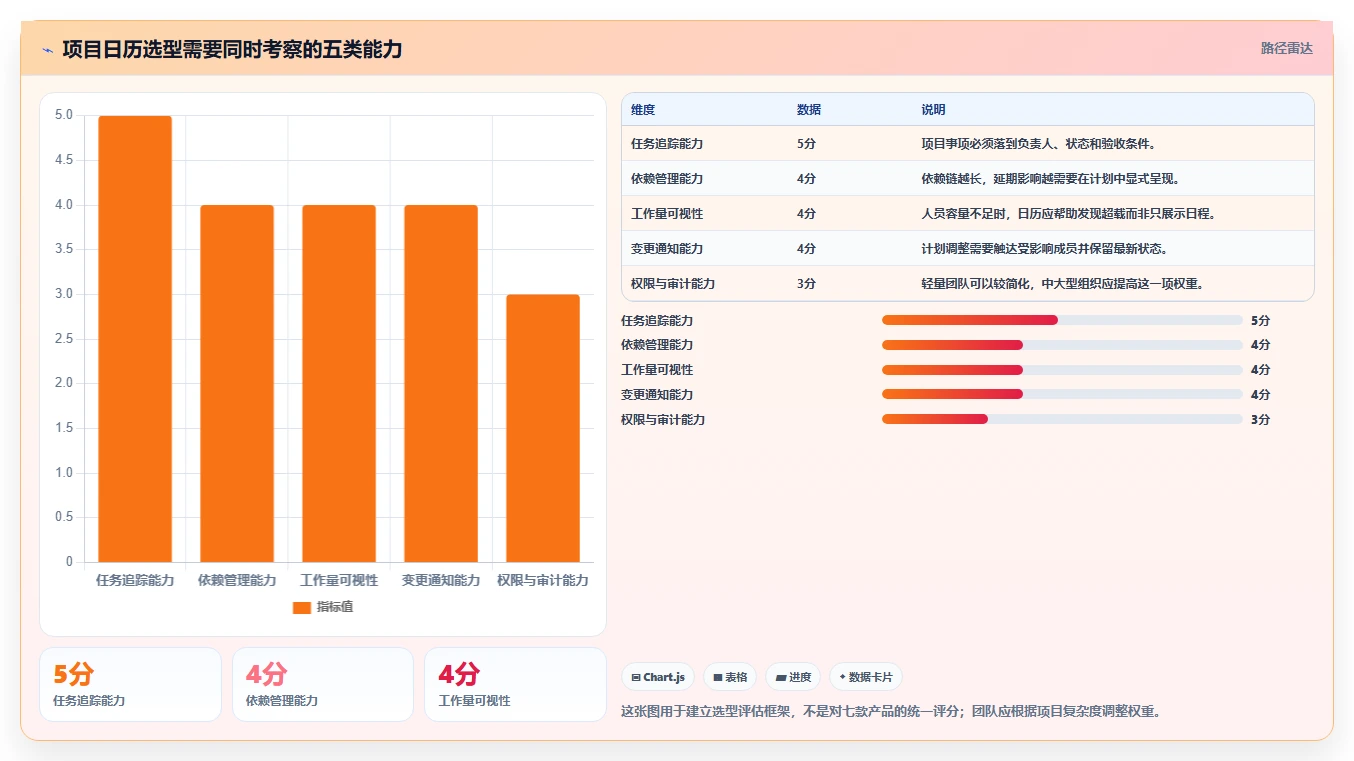
Task: Click the 数据卡片 tag chip
Action: 866,677
